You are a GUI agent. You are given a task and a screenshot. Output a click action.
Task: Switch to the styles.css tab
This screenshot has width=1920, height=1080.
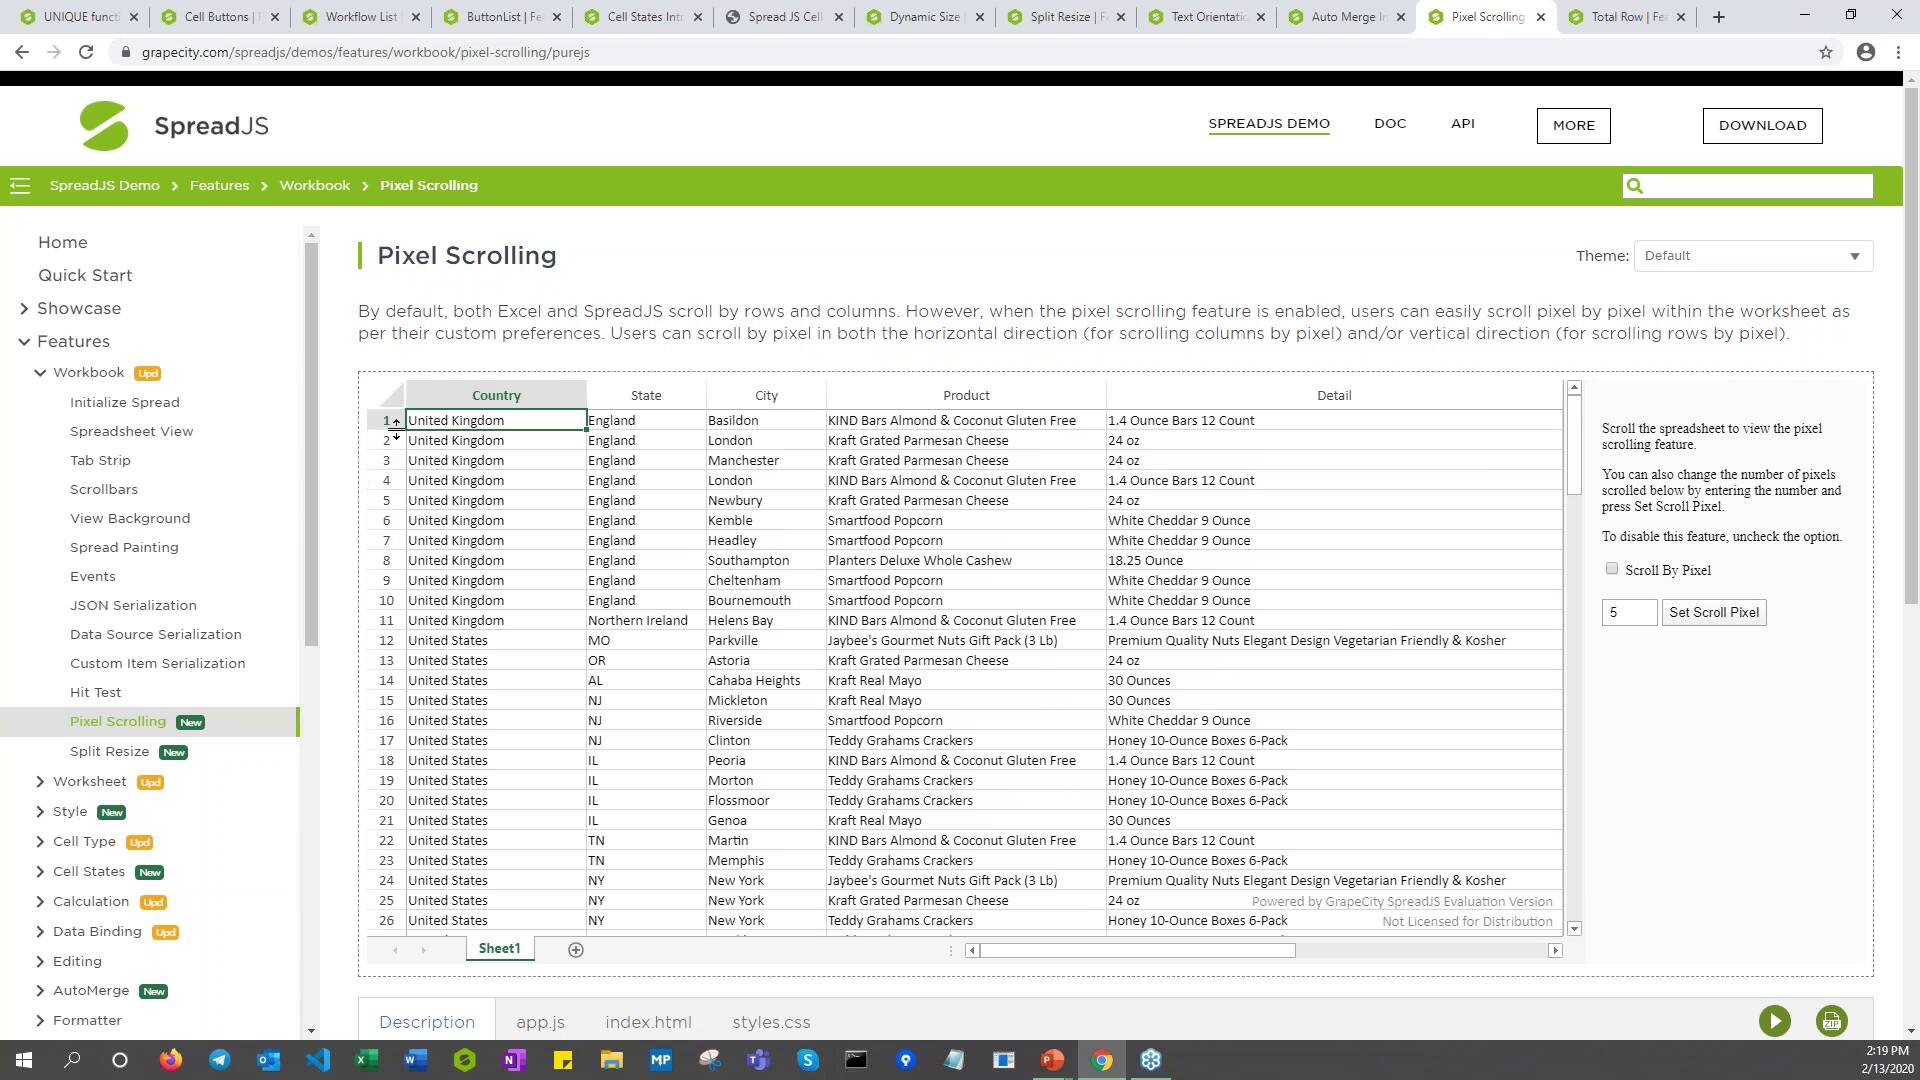click(x=771, y=1022)
